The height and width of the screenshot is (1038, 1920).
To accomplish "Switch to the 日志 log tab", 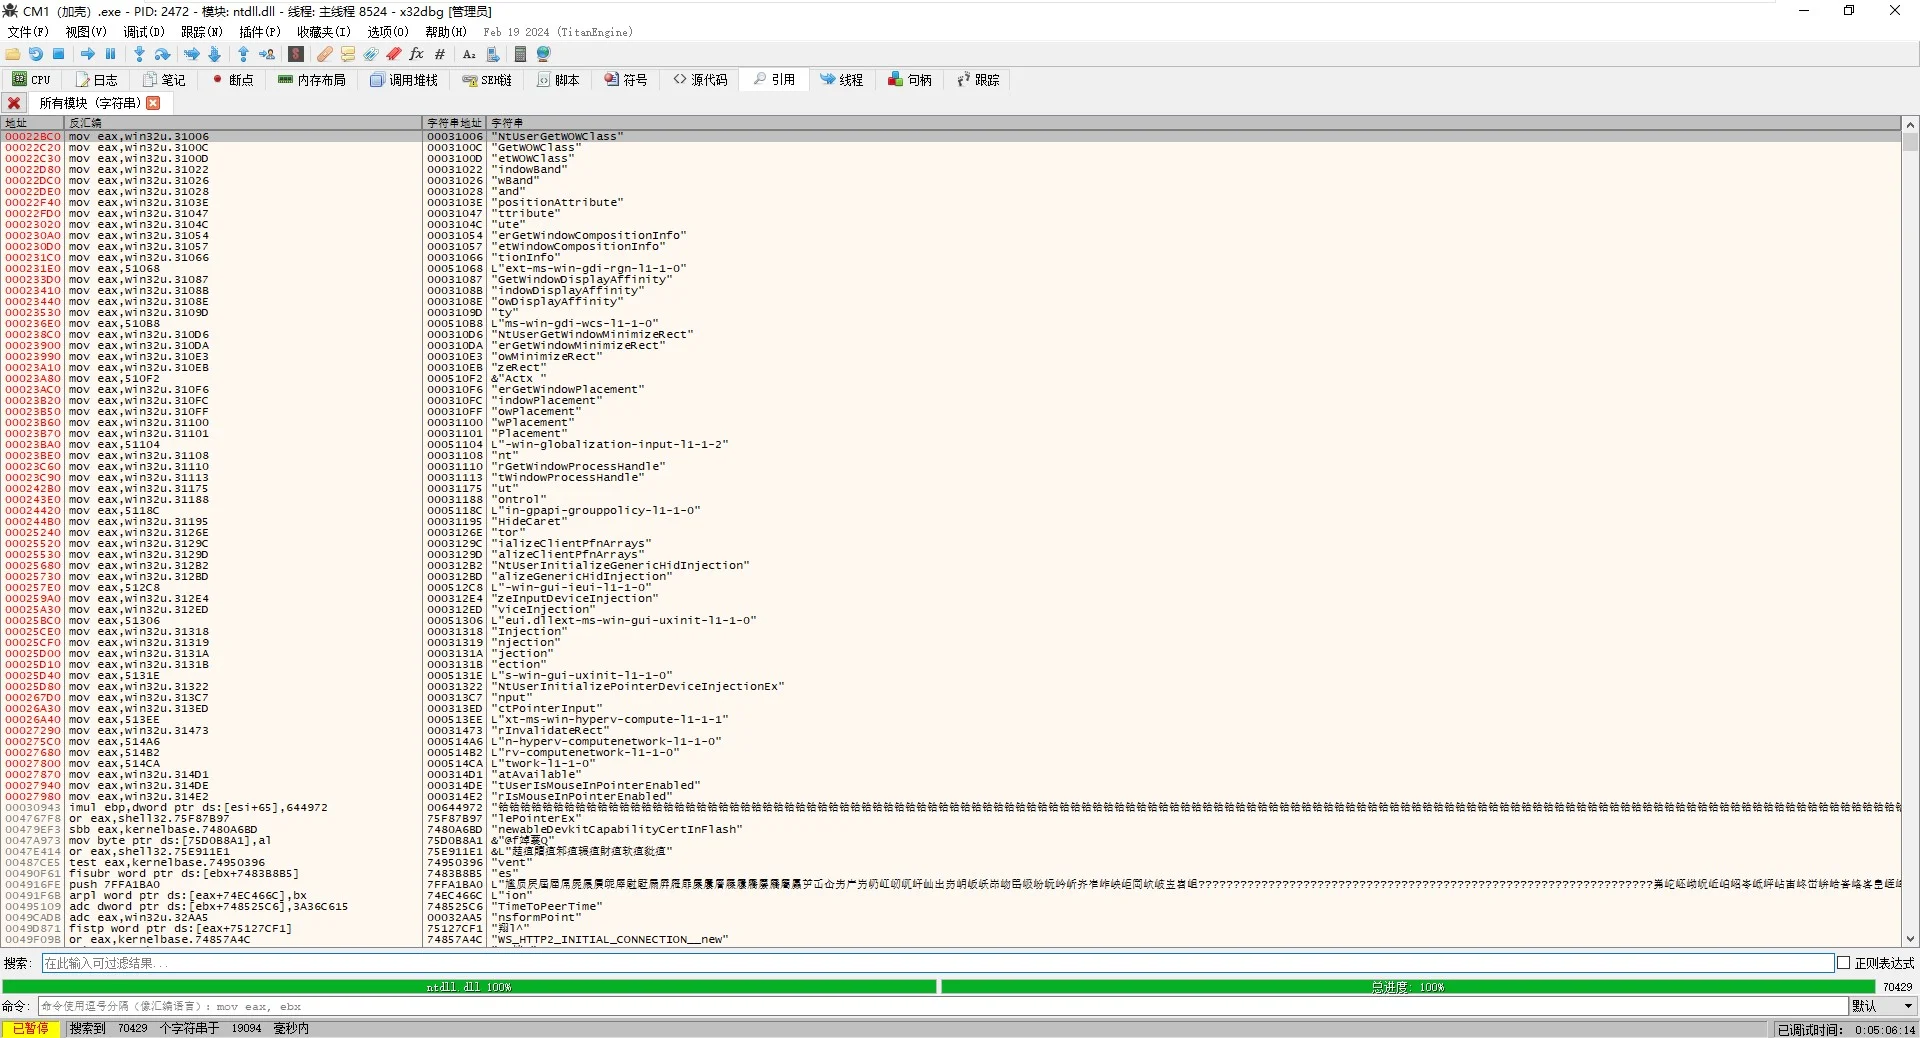I will [96, 80].
